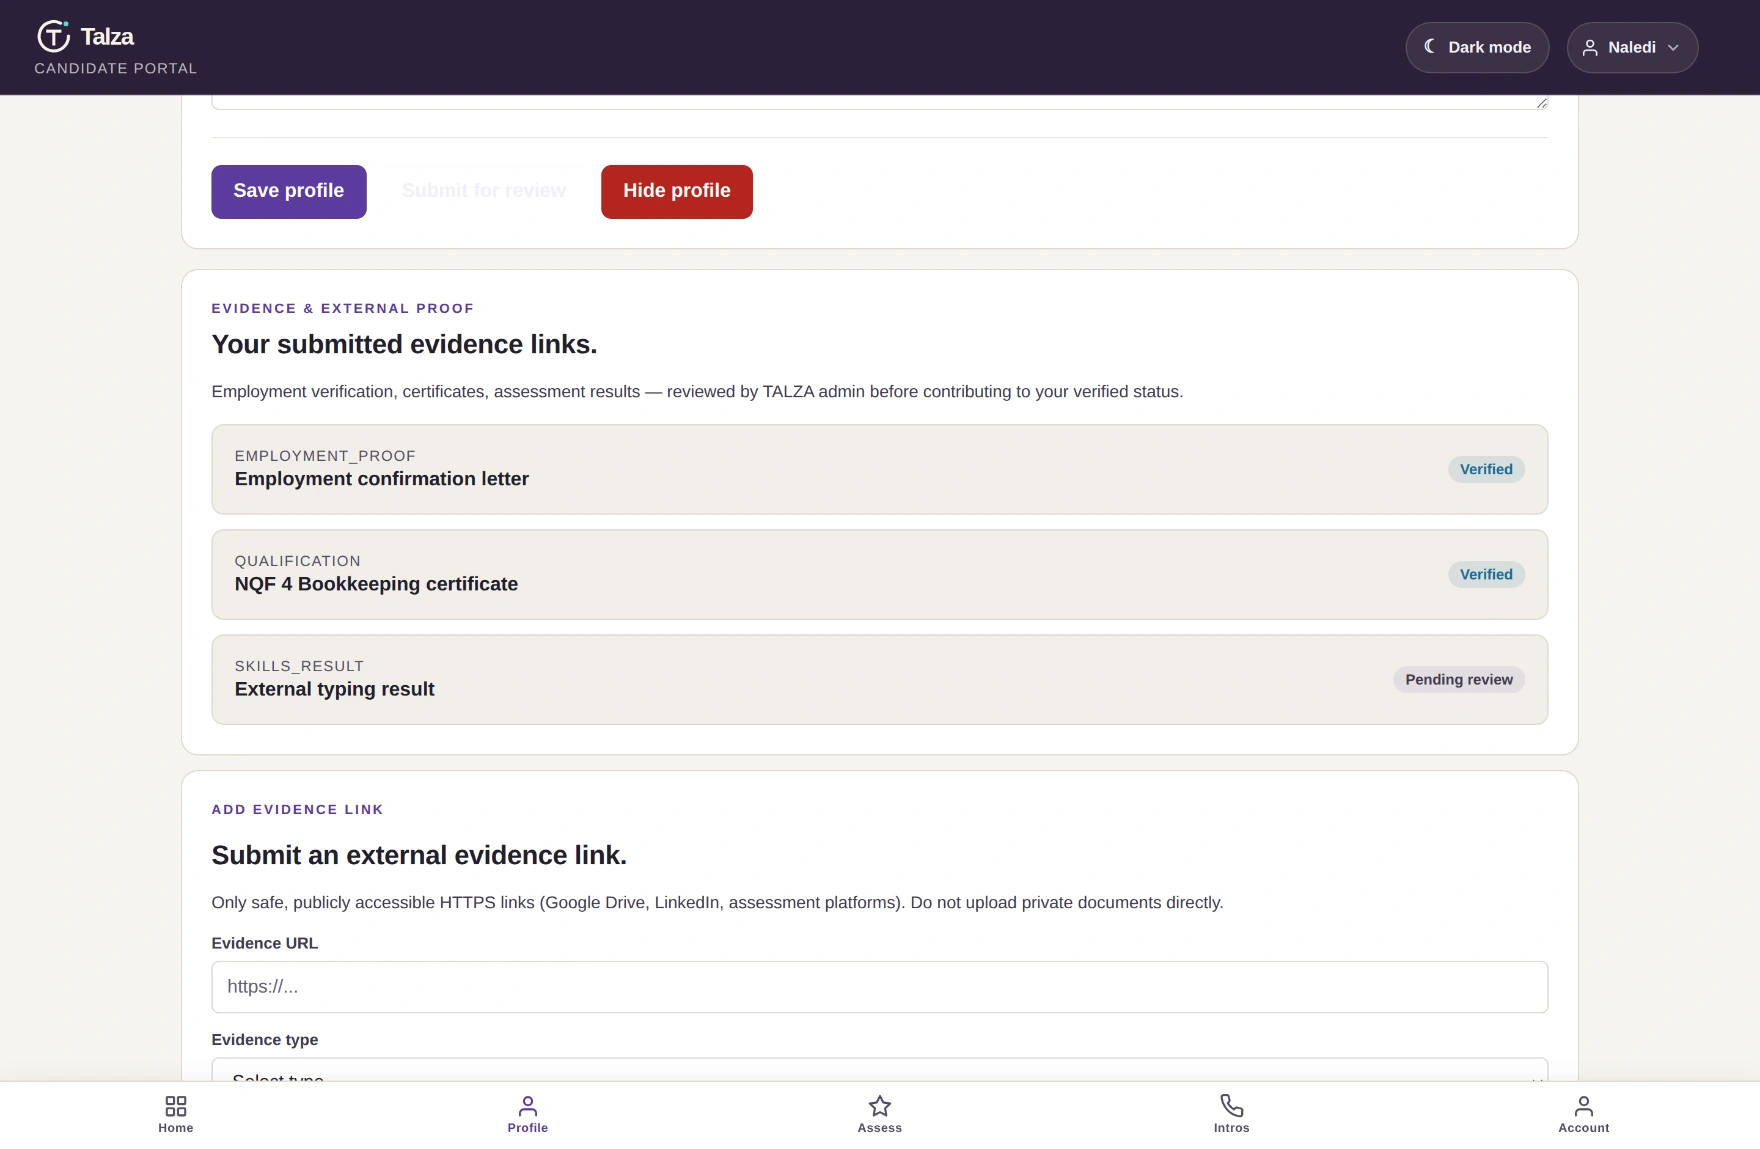1760x1149 pixels.
Task: Click the QUALIFICATION label
Action: click(x=298, y=561)
